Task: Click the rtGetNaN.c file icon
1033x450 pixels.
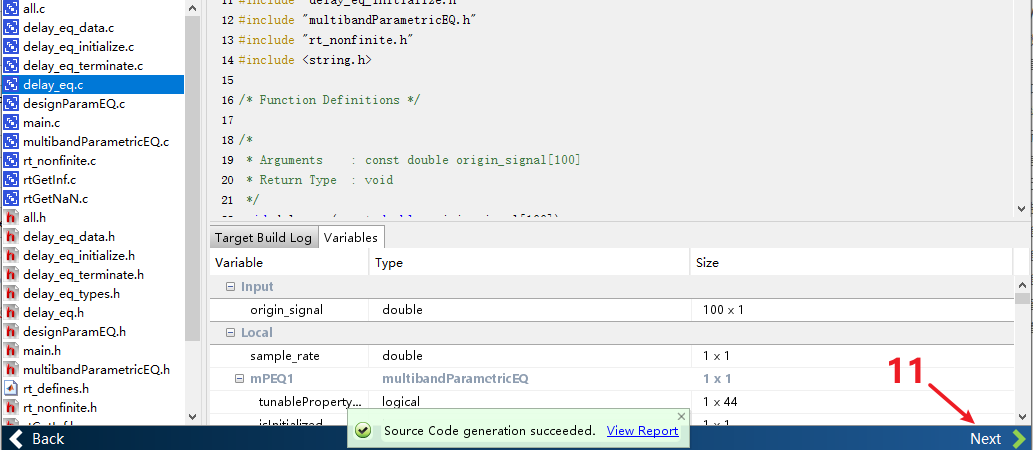Action: click(11, 198)
